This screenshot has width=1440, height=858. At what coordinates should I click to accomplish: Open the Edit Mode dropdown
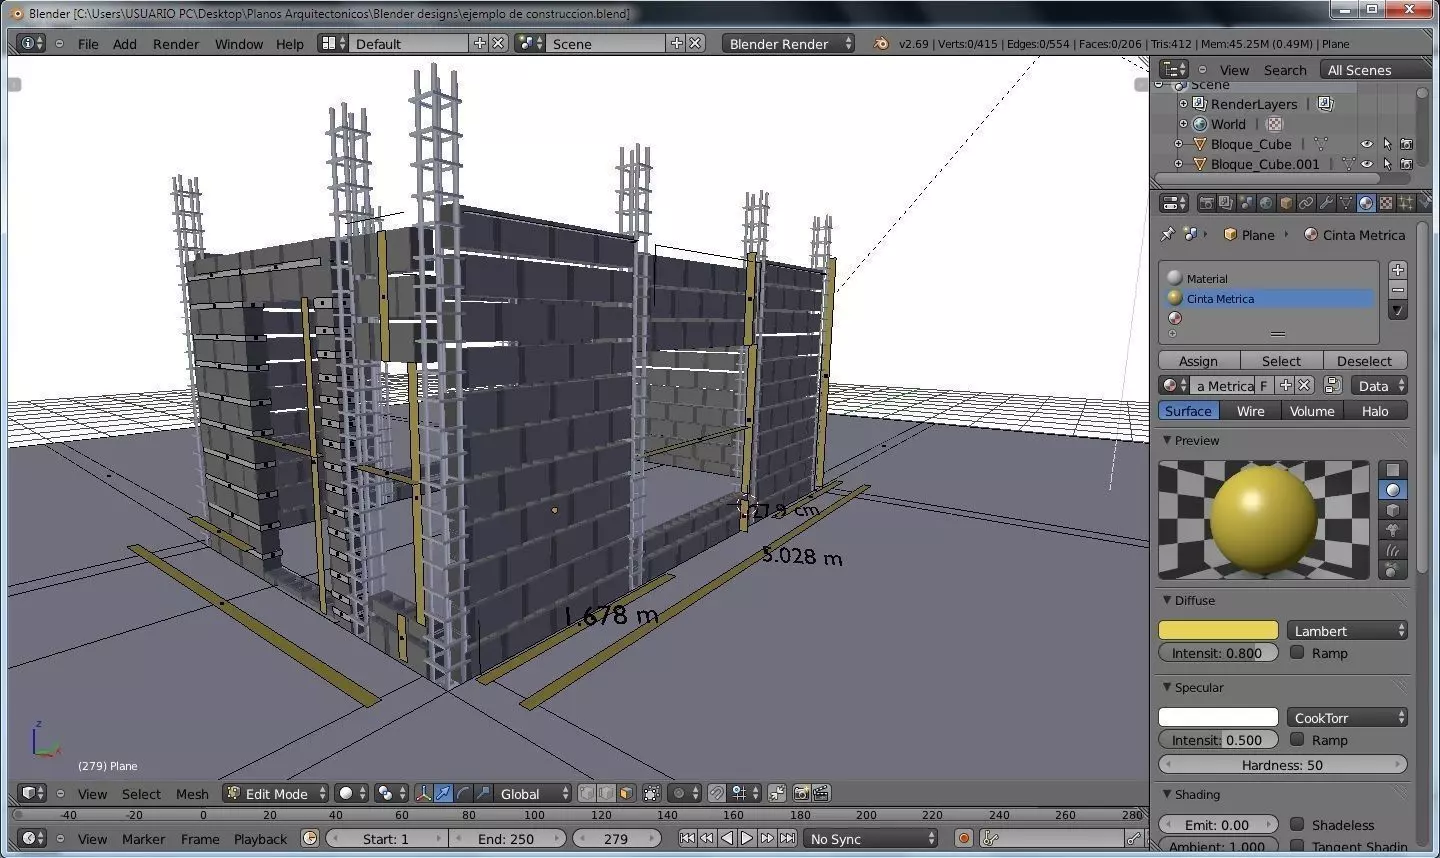(276, 793)
